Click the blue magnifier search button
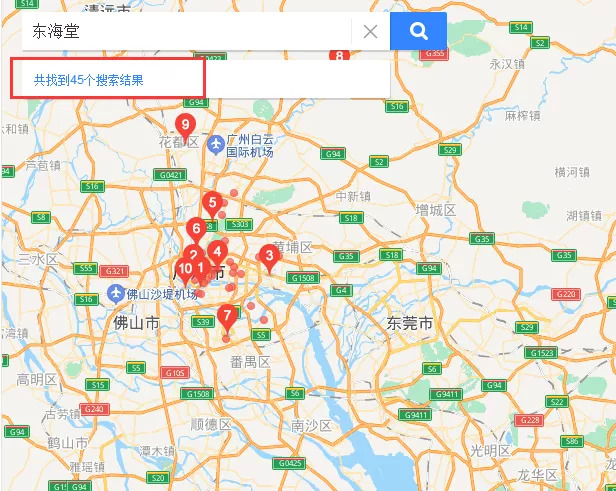Image resolution: width=616 pixels, height=491 pixels. [x=418, y=31]
